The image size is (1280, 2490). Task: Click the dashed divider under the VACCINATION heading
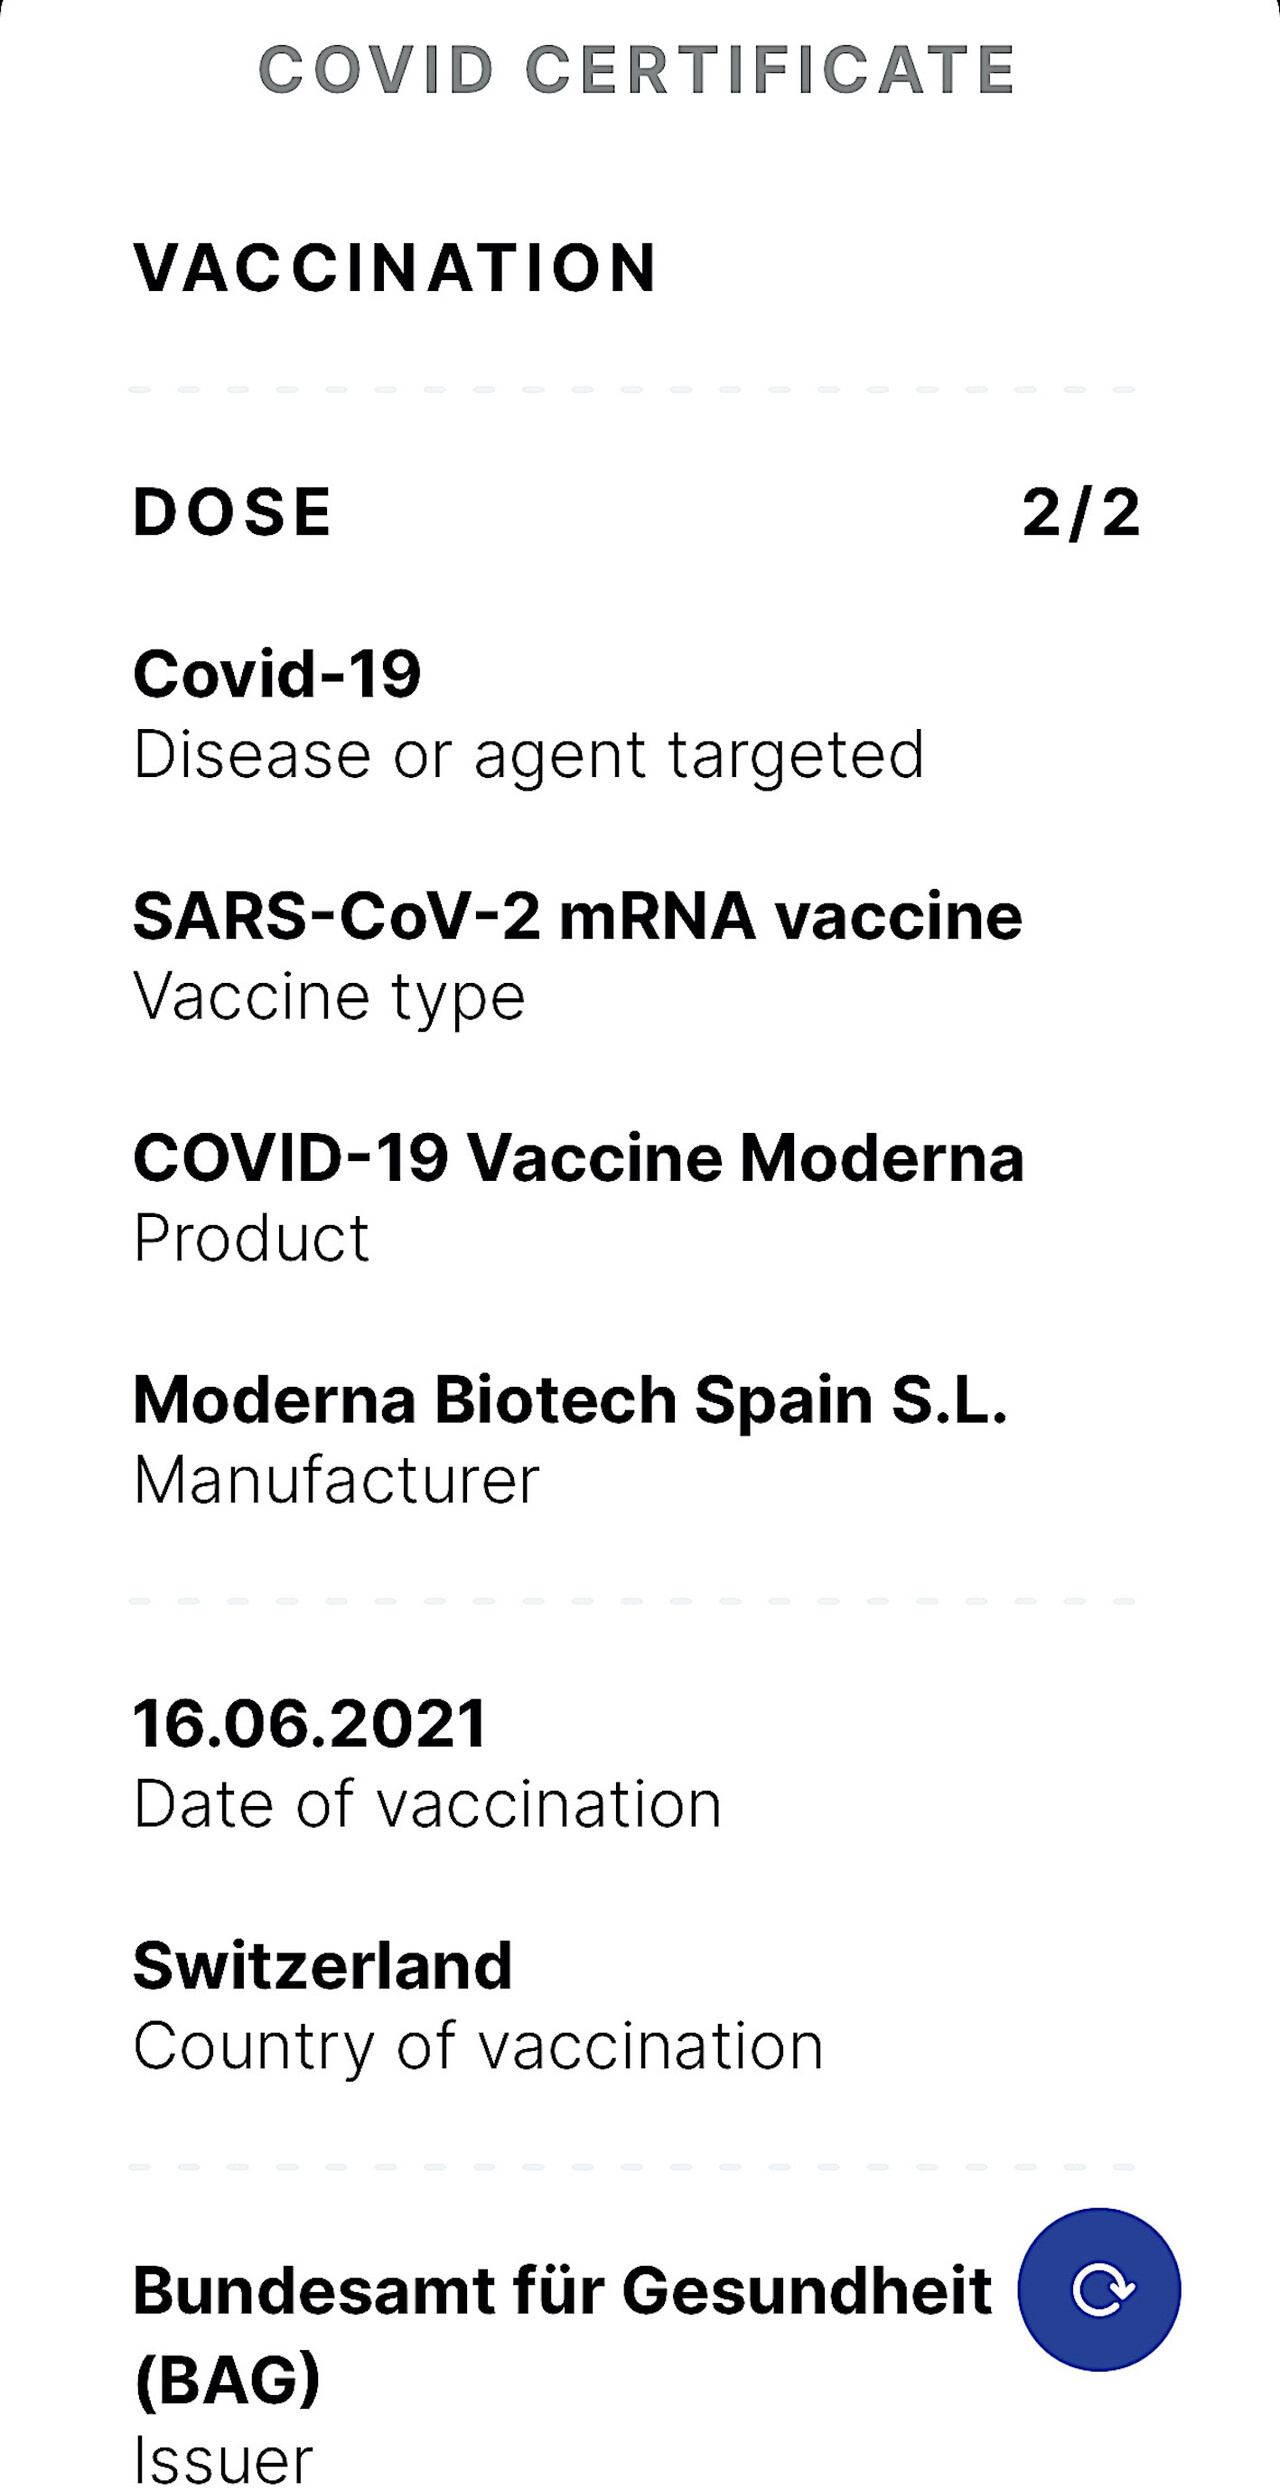coord(632,389)
